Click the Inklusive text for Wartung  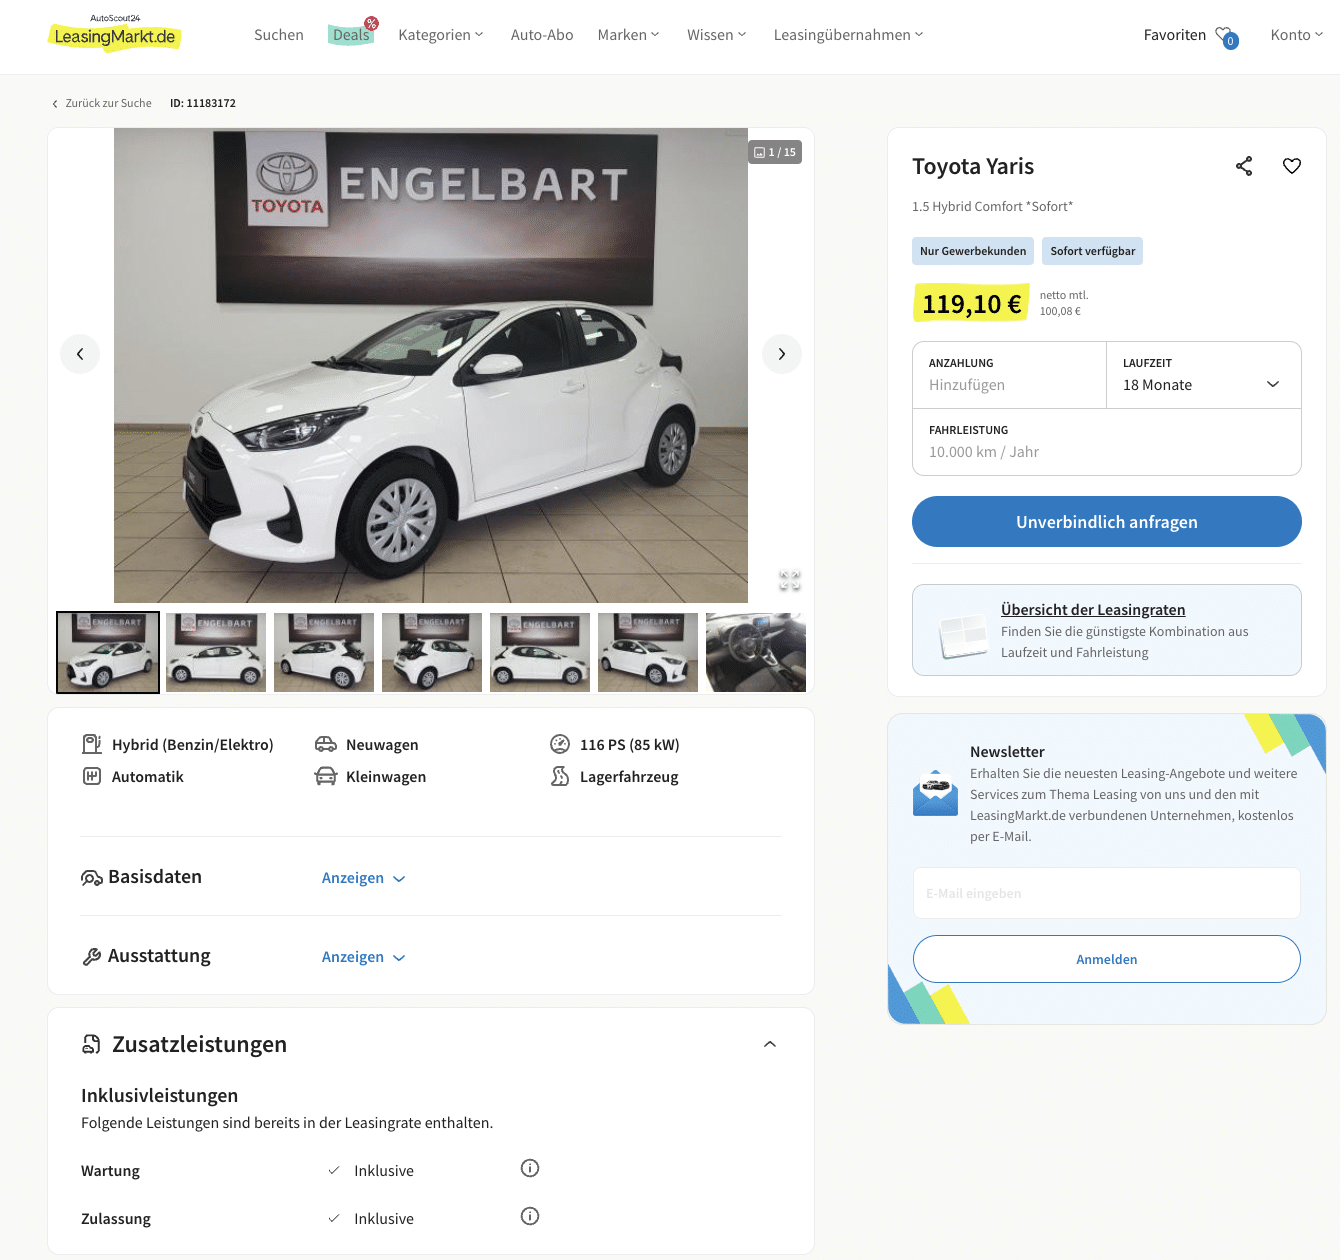(x=384, y=1171)
